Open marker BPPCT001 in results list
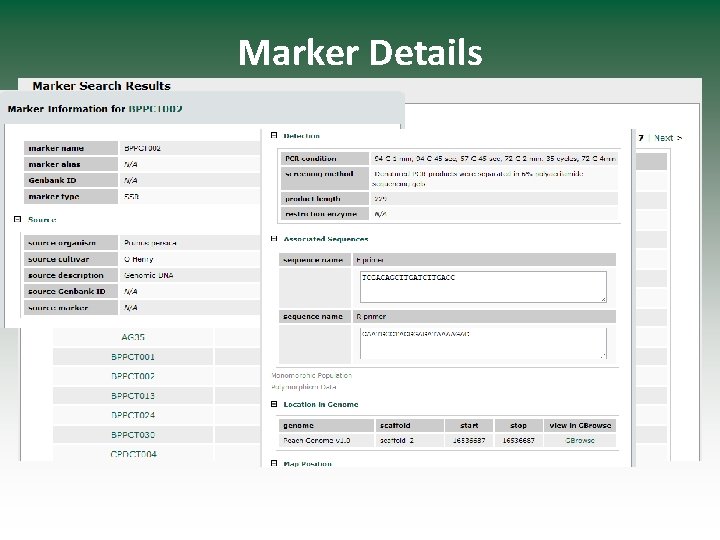Image resolution: width=720 pixels, height=540 pixels. coord(133,357)
